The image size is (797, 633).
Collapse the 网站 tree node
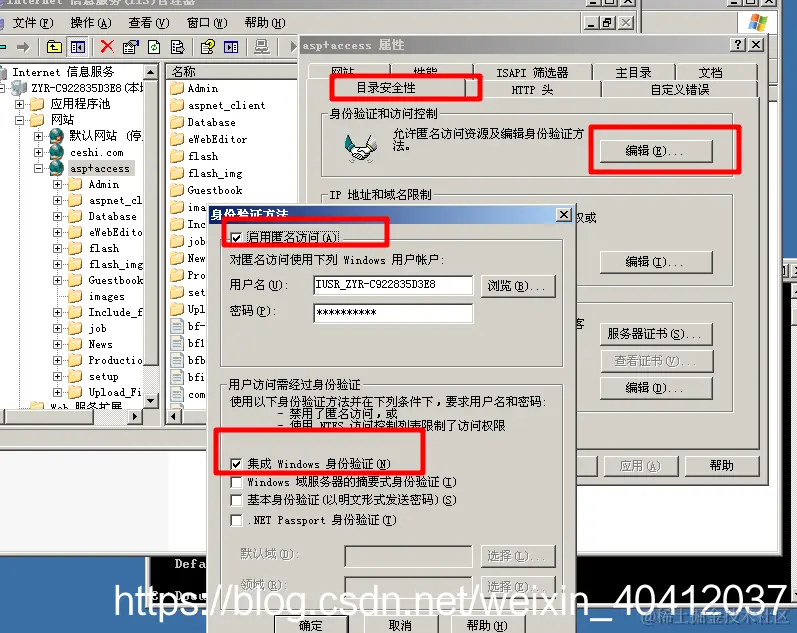(19, 120)
